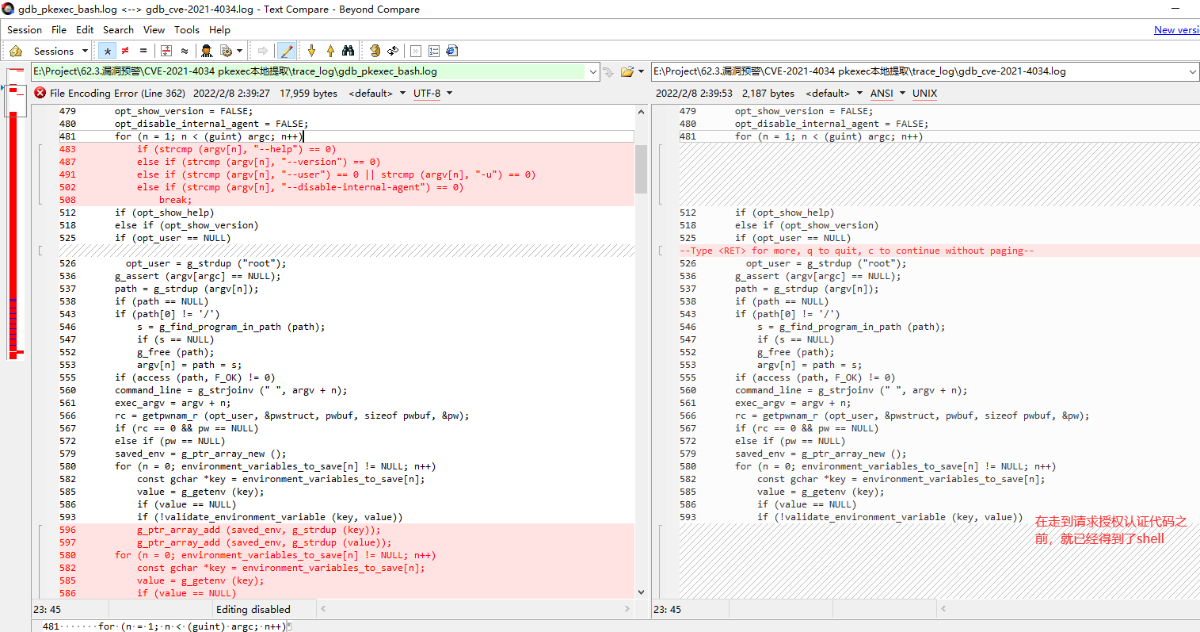
Task: Open the Session menu
Action: [25, 30]
